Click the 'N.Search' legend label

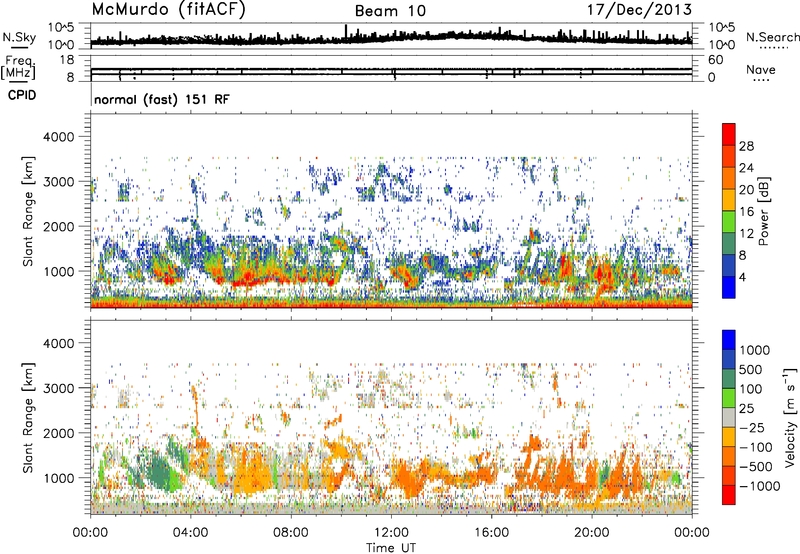pyautogui.click(x=772, y=37)
